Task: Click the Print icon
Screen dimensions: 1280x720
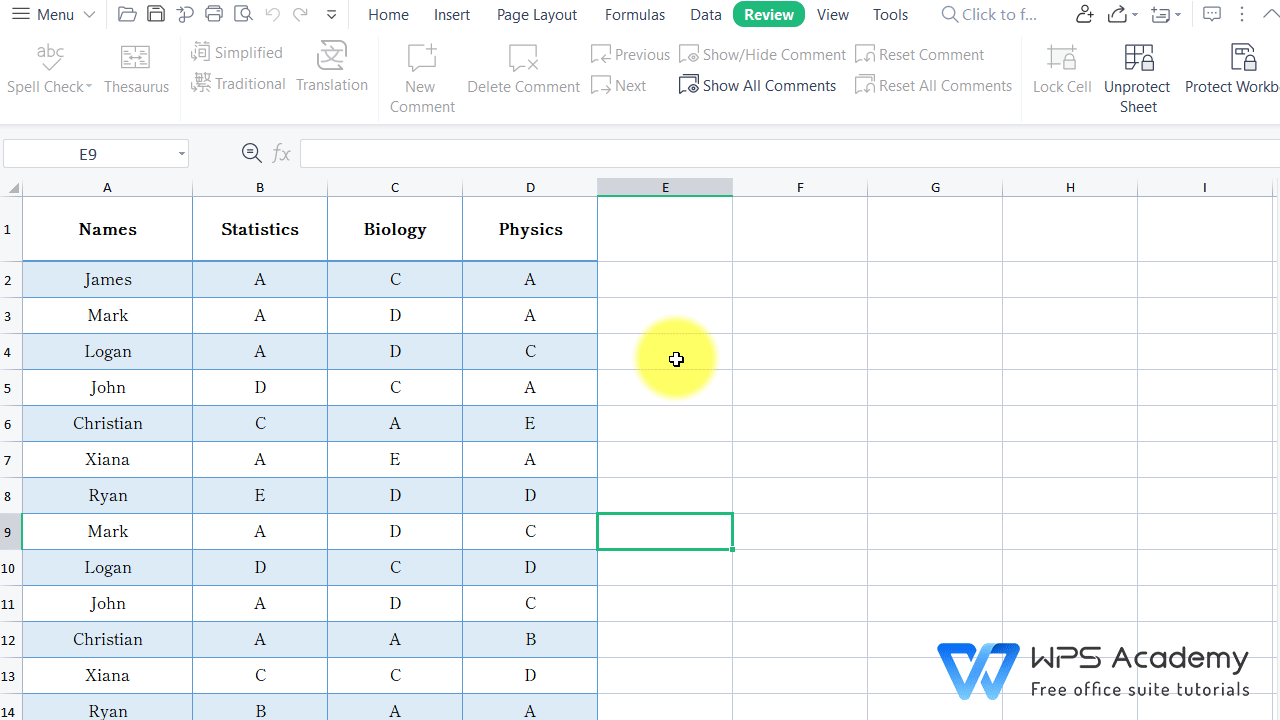Action: [x=213, y=14]
